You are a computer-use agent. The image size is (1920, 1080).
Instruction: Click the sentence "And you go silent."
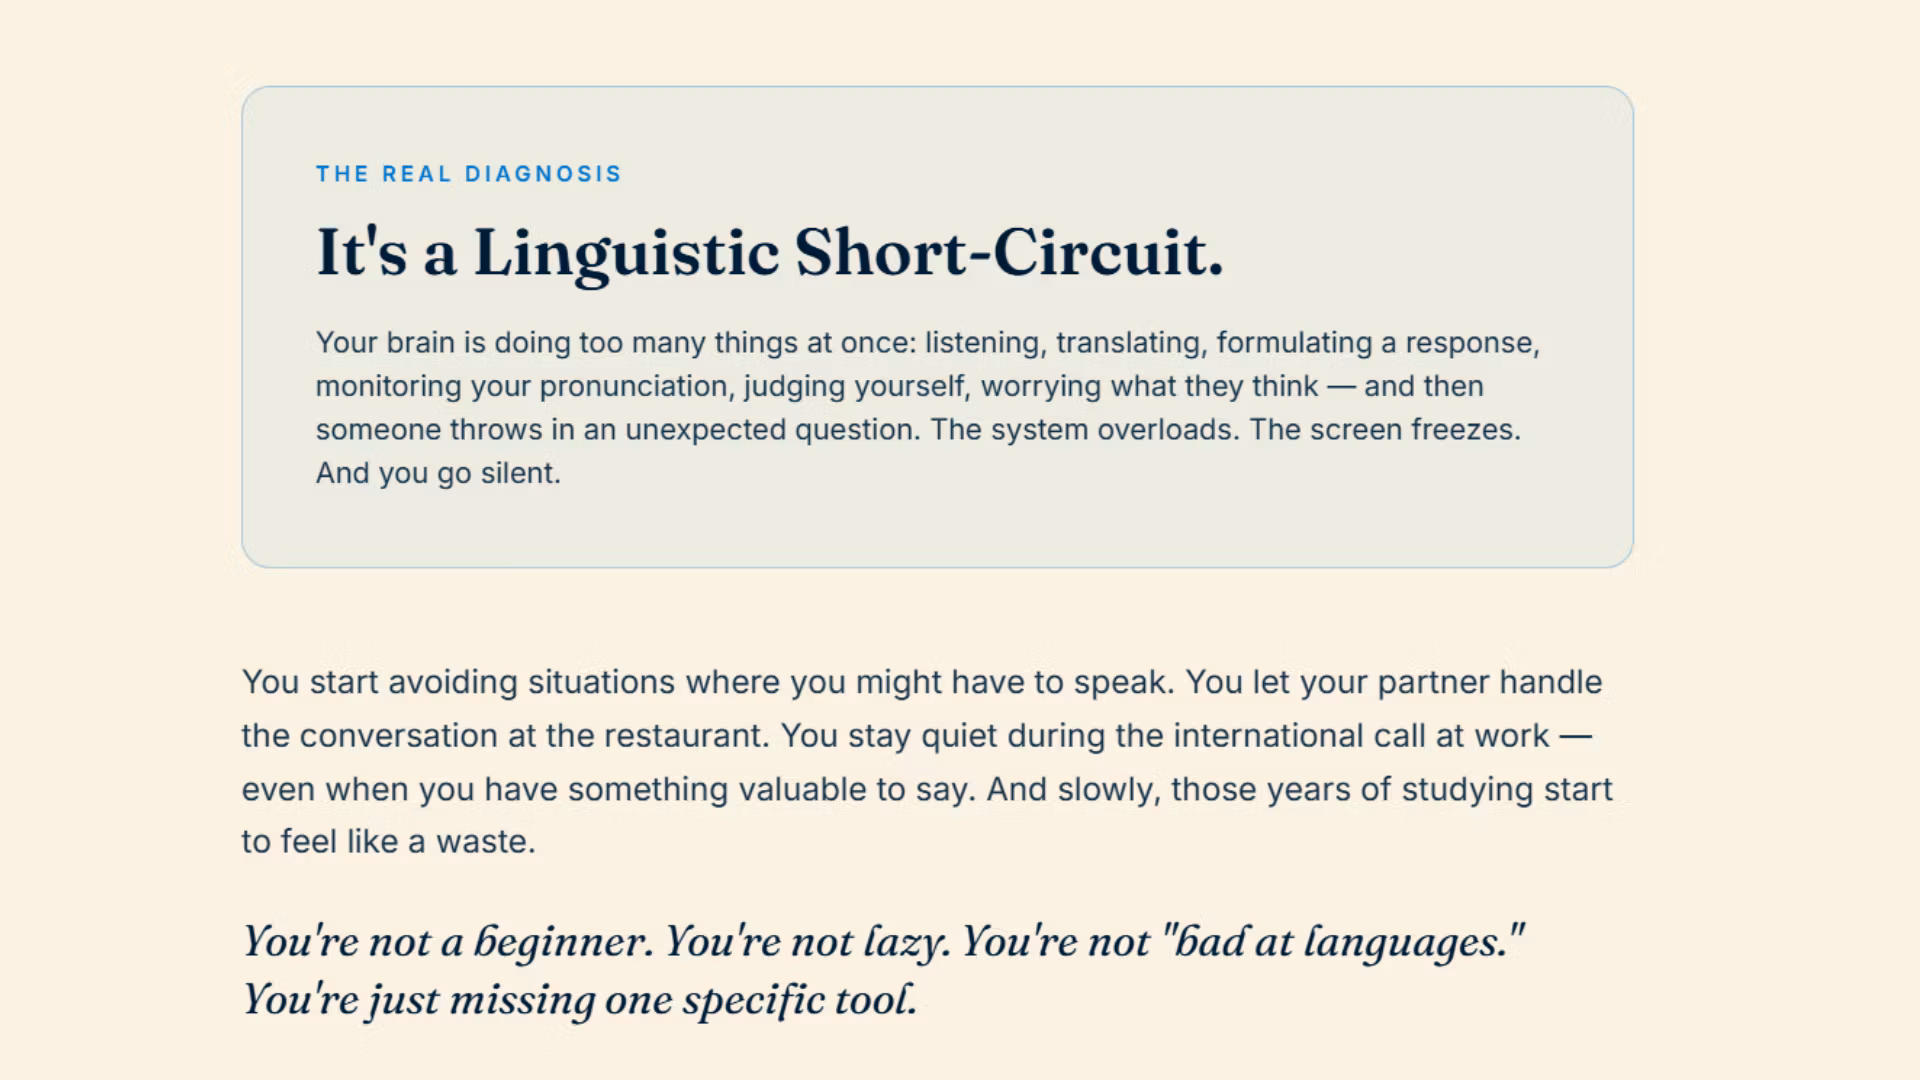438,473
